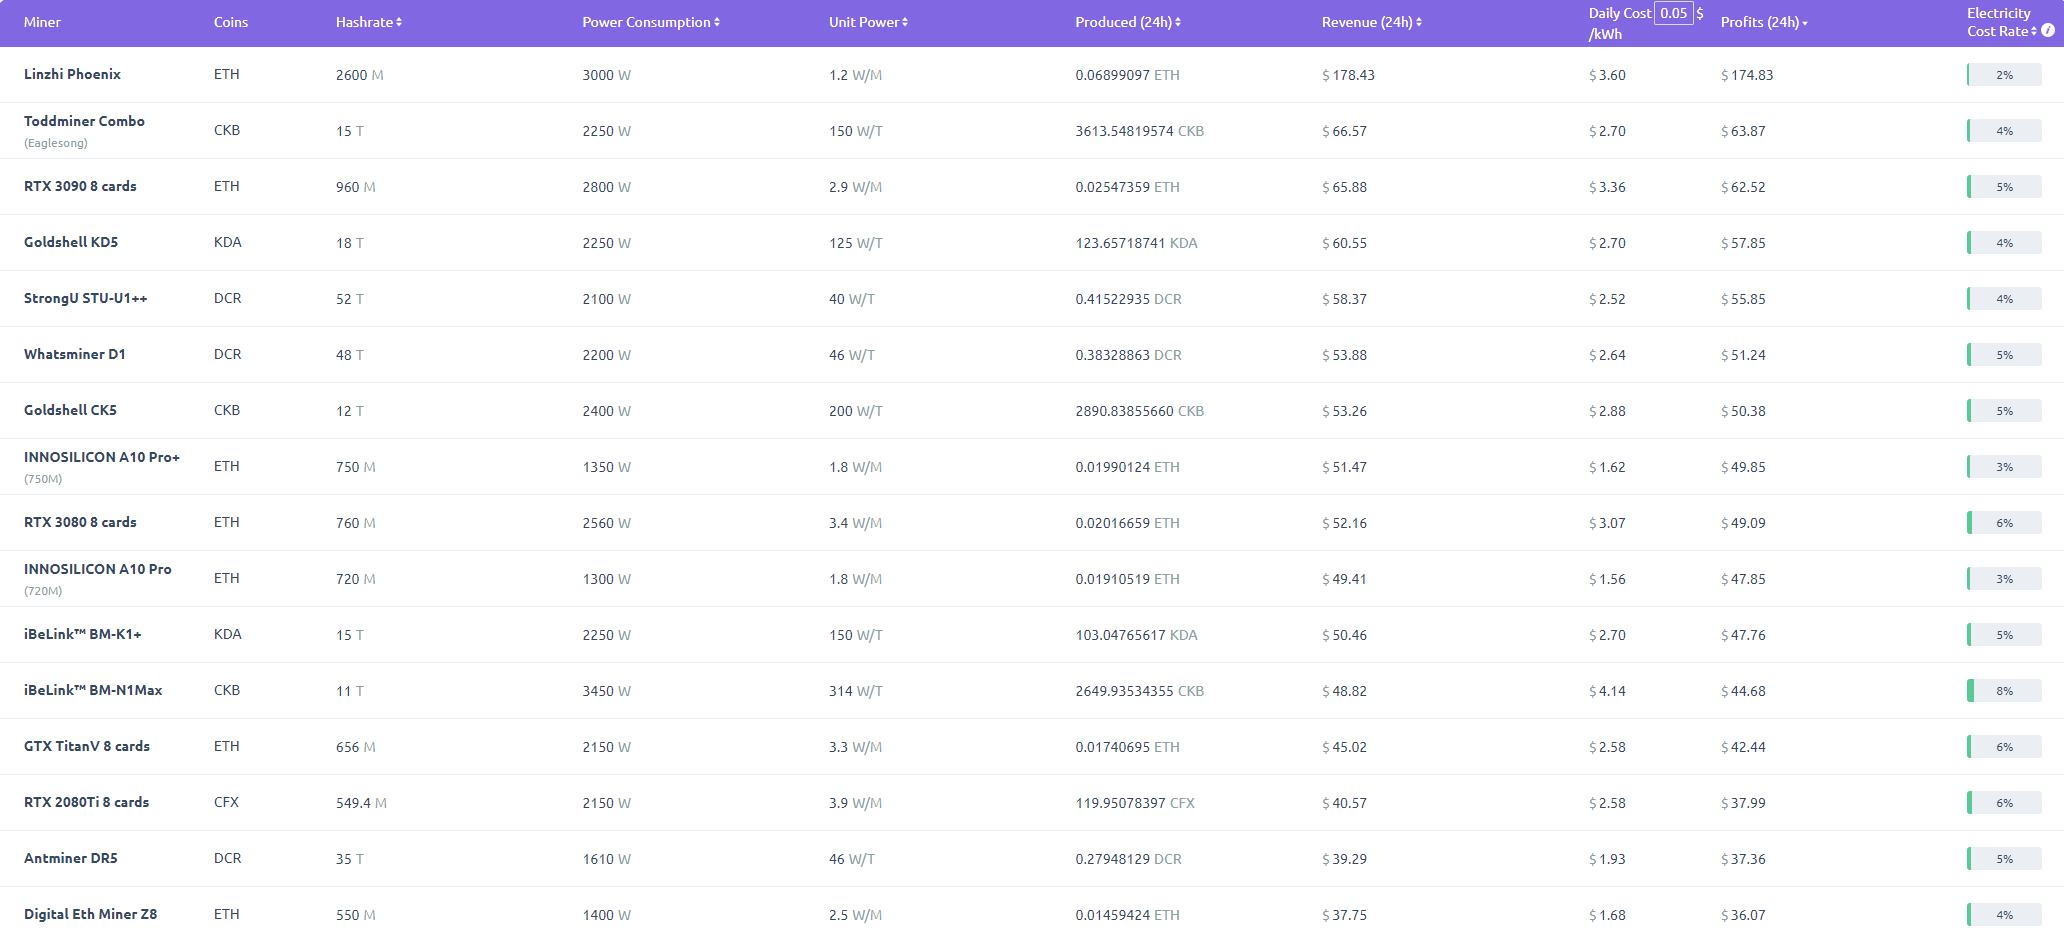Open the Electricity Cost Rate help icon
The image size is (2064, 938).
[x=2048, y=31]
